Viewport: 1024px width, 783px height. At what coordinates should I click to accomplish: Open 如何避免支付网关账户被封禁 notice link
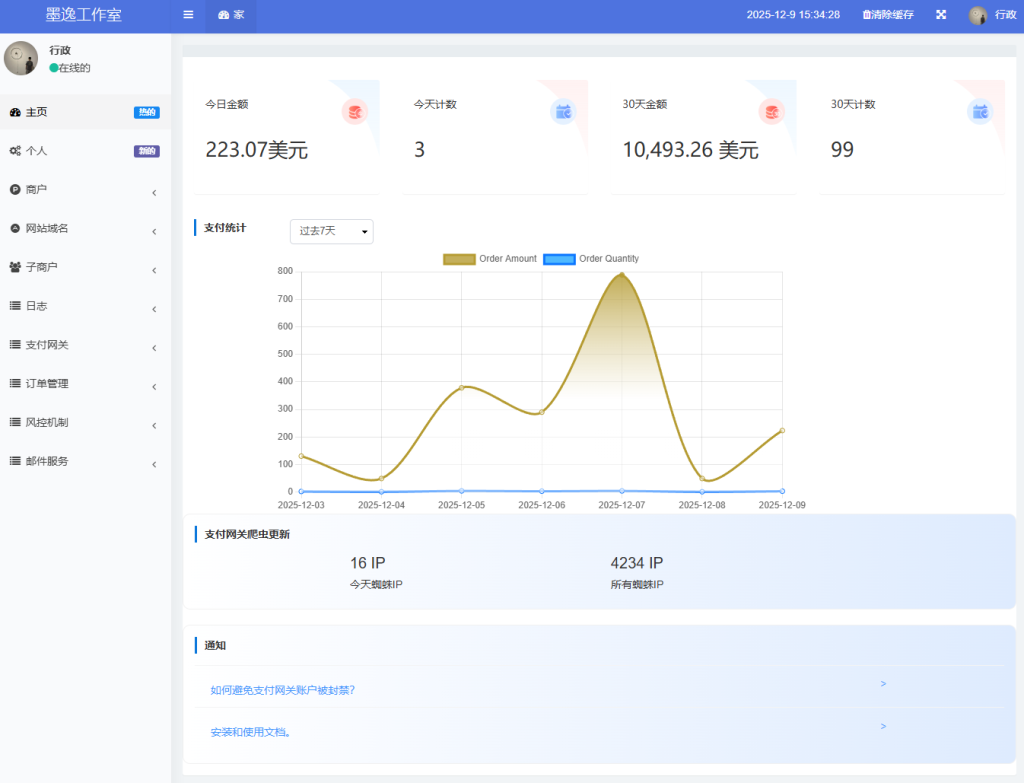tap(283, 690)
